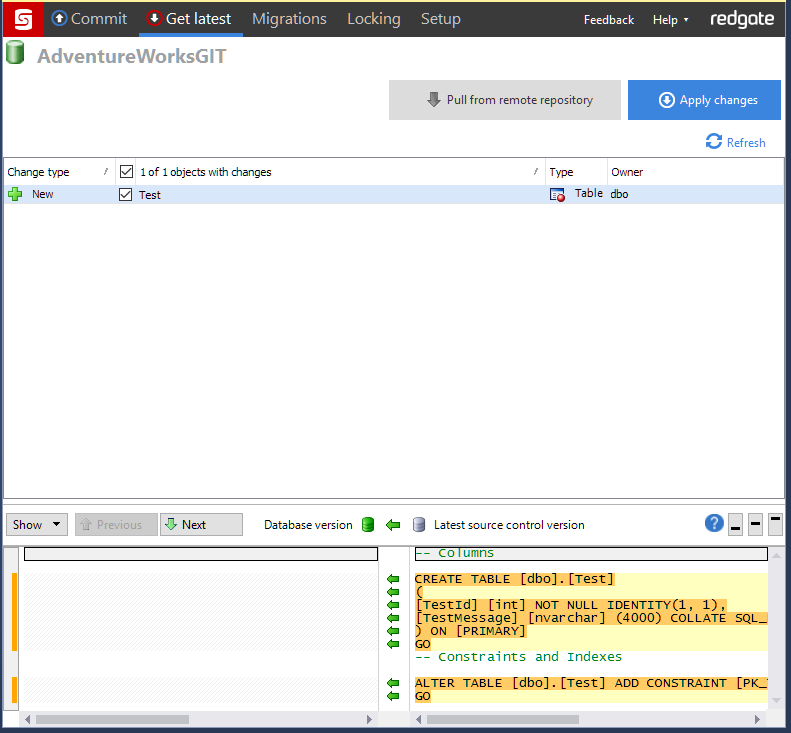Image resolution: width=791 pixels, height=733 pixels.
Task: Toggle the select-all objects checkbox in header
Action: [126, 172]
